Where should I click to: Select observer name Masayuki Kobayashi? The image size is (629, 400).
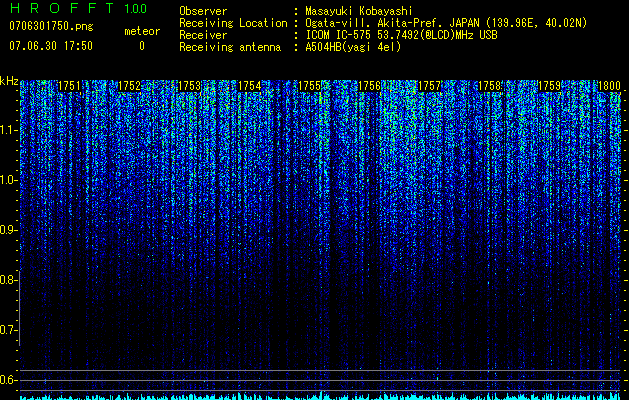pos(359,11)
